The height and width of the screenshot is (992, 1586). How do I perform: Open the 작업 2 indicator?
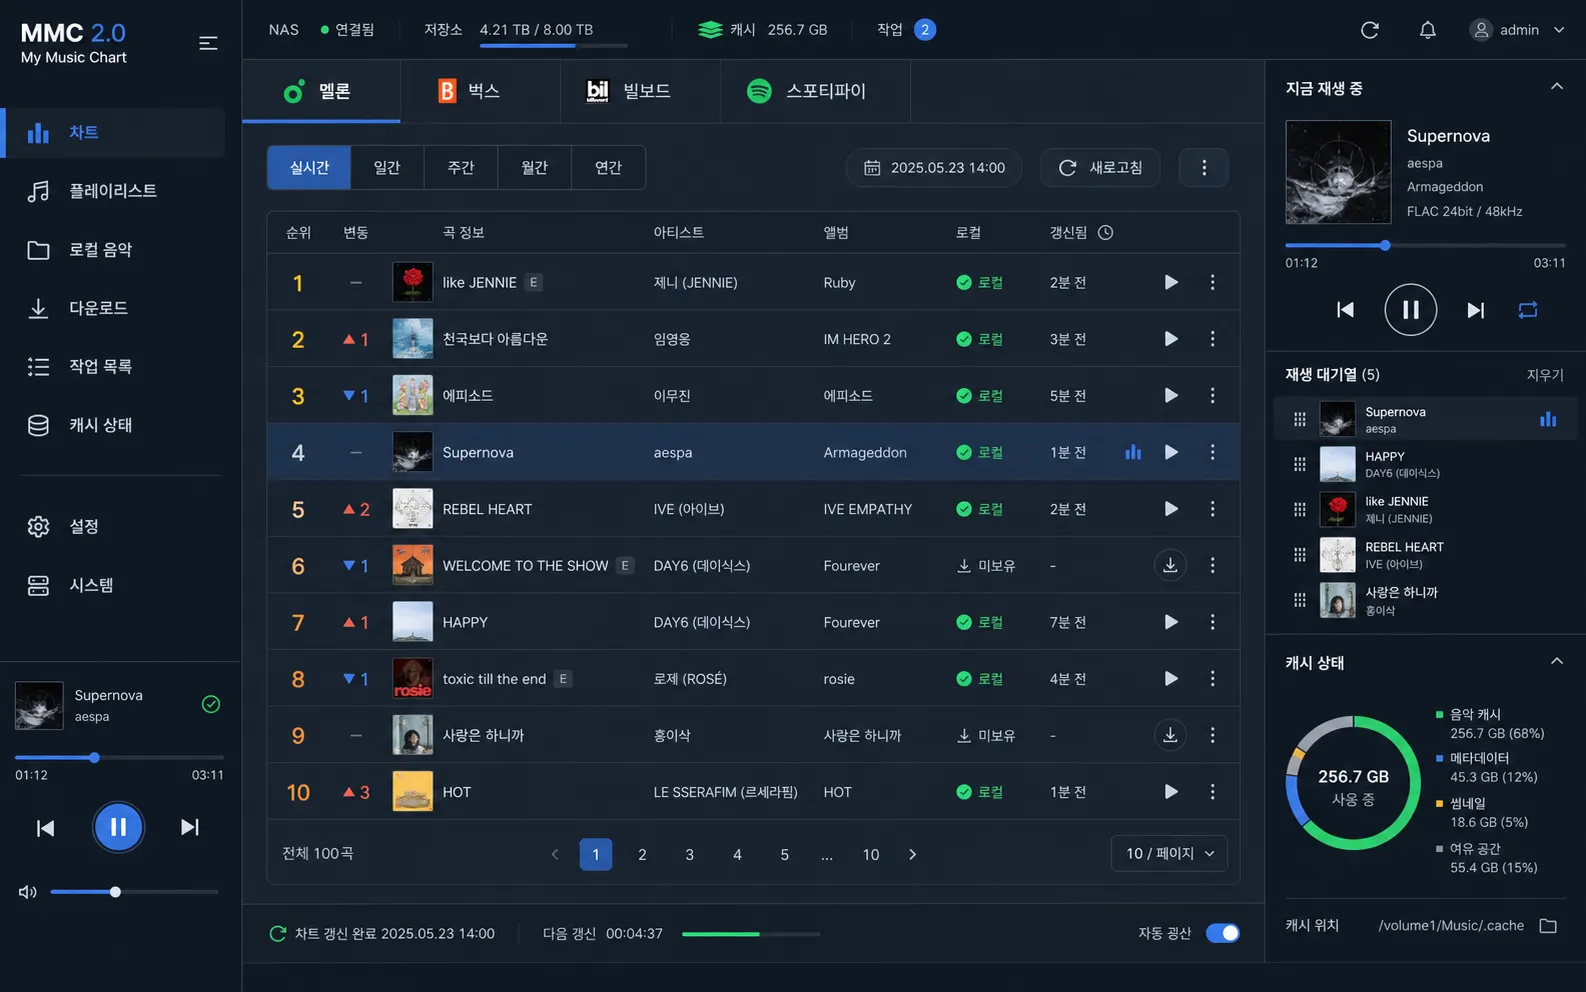click(x=906, y=30)
